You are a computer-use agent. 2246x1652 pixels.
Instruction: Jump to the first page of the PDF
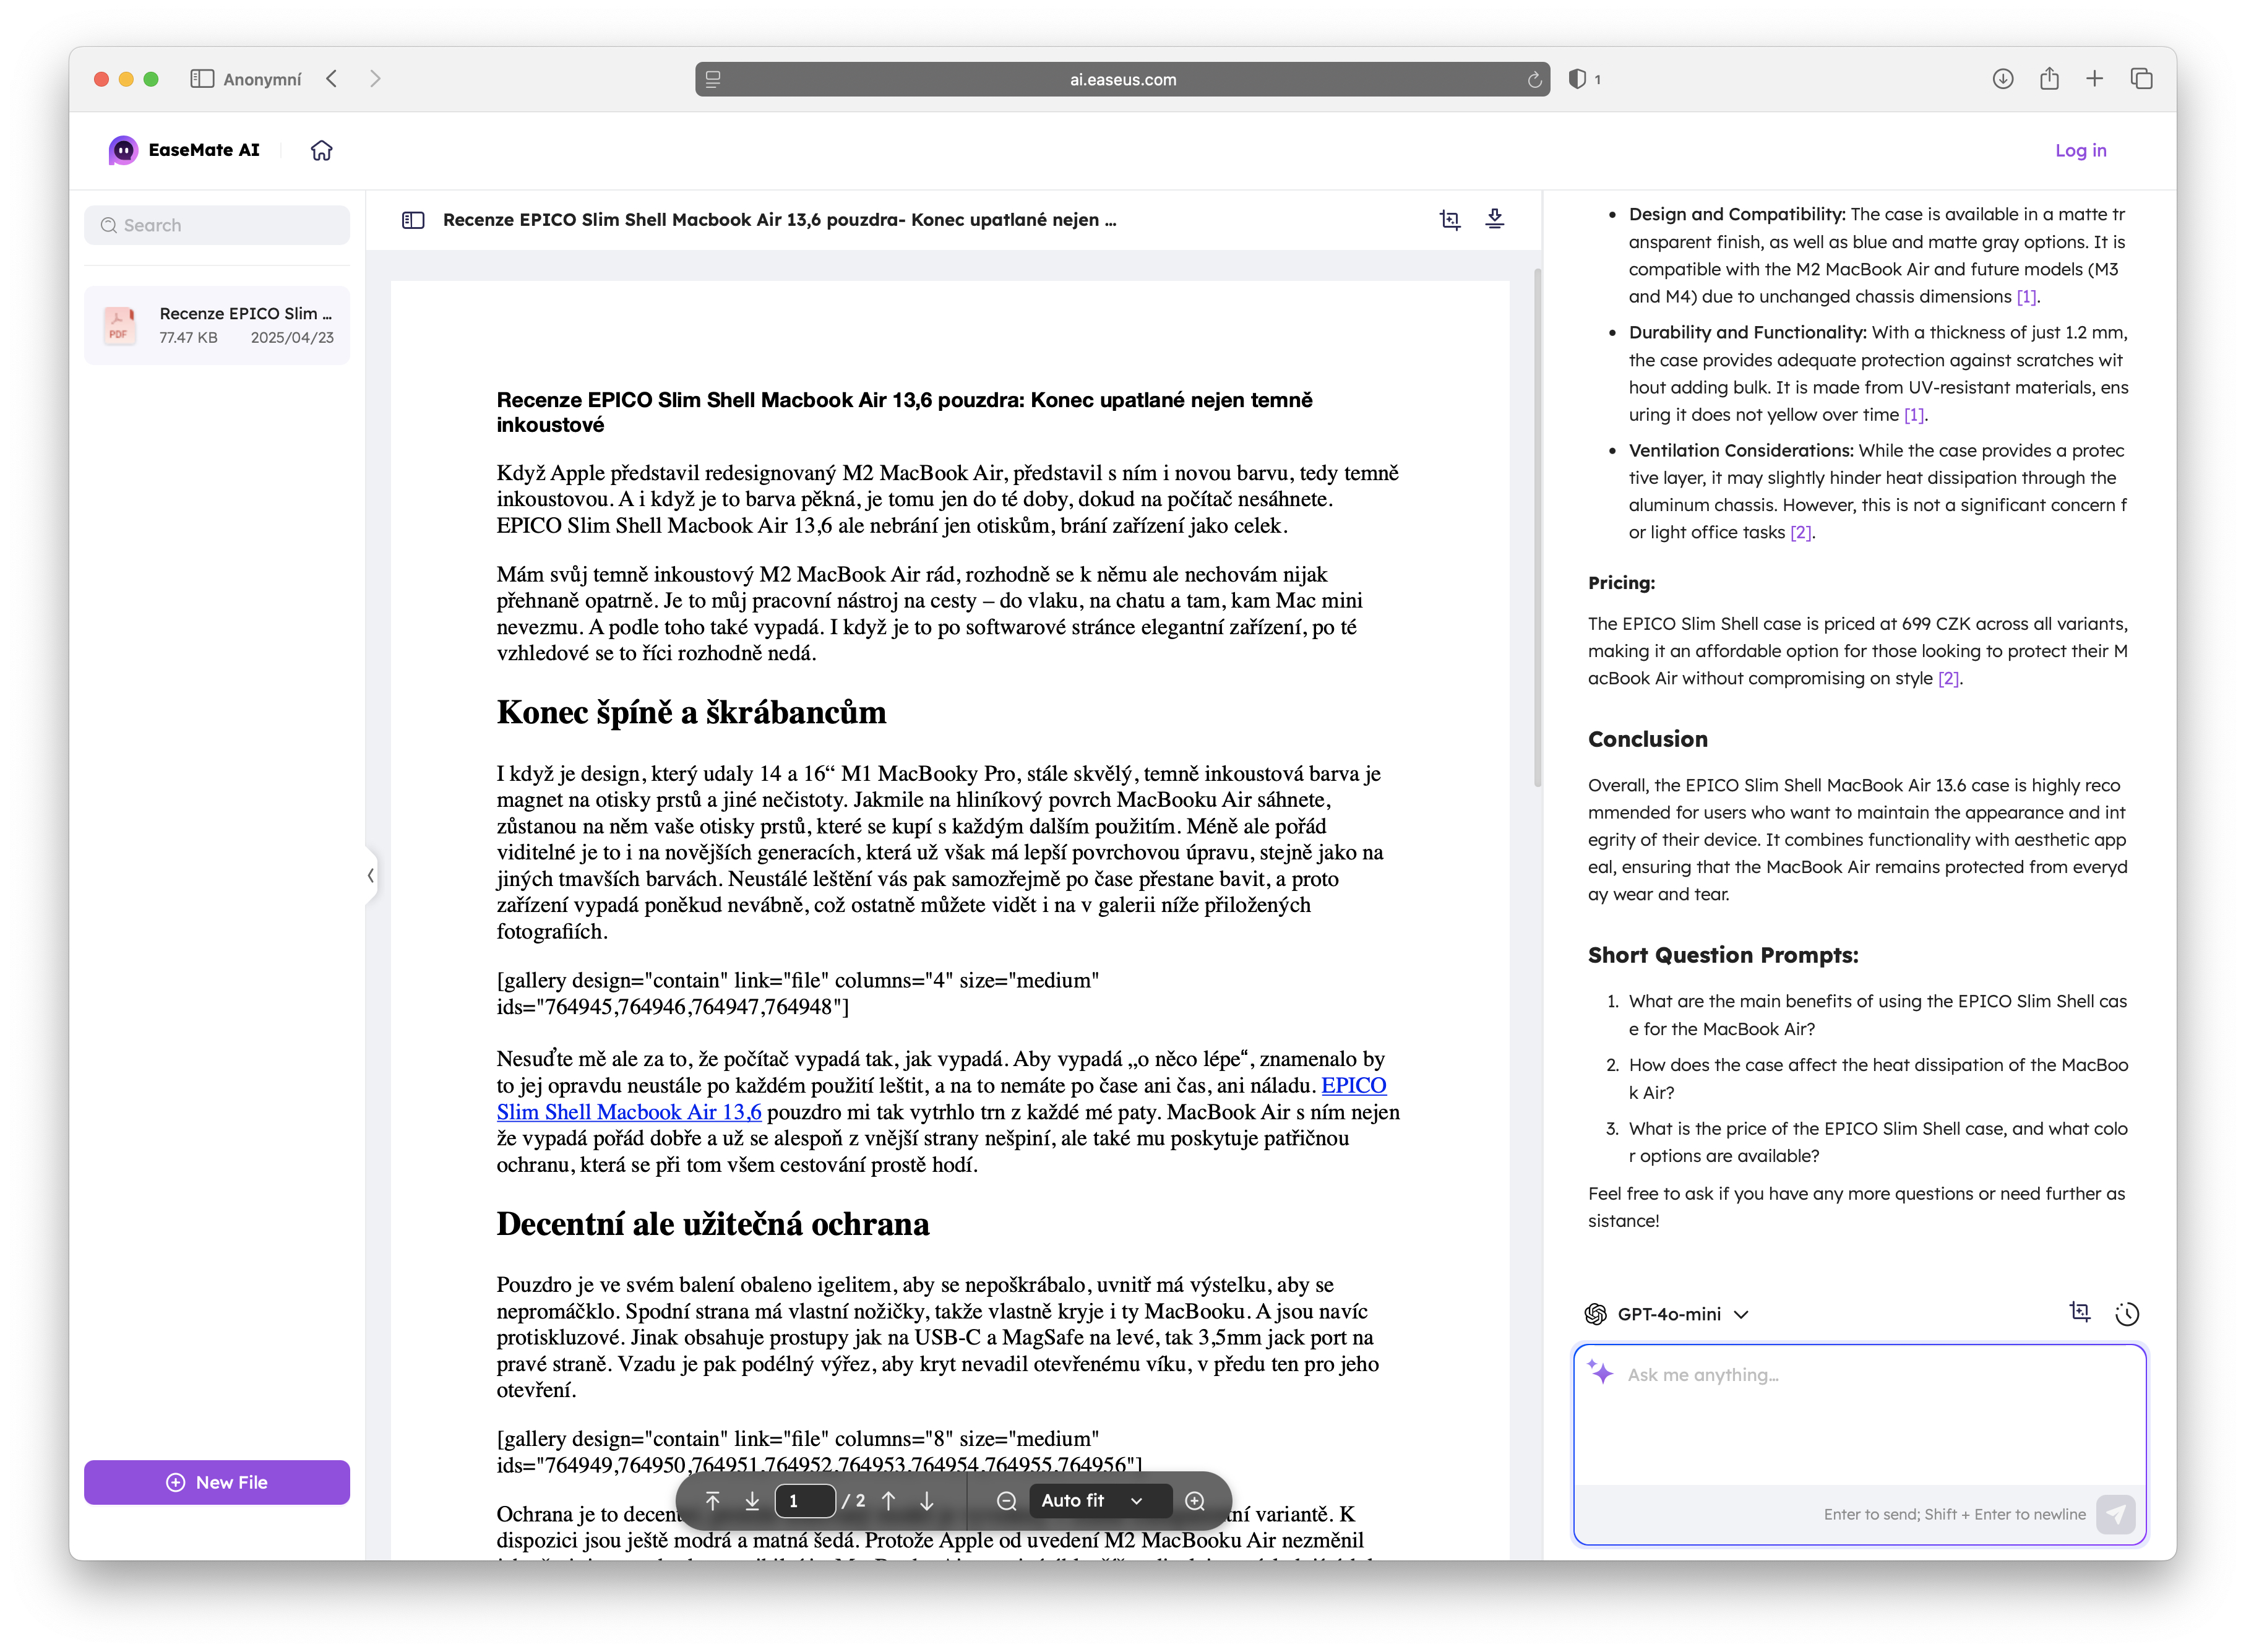click(x=712, y=1500)
